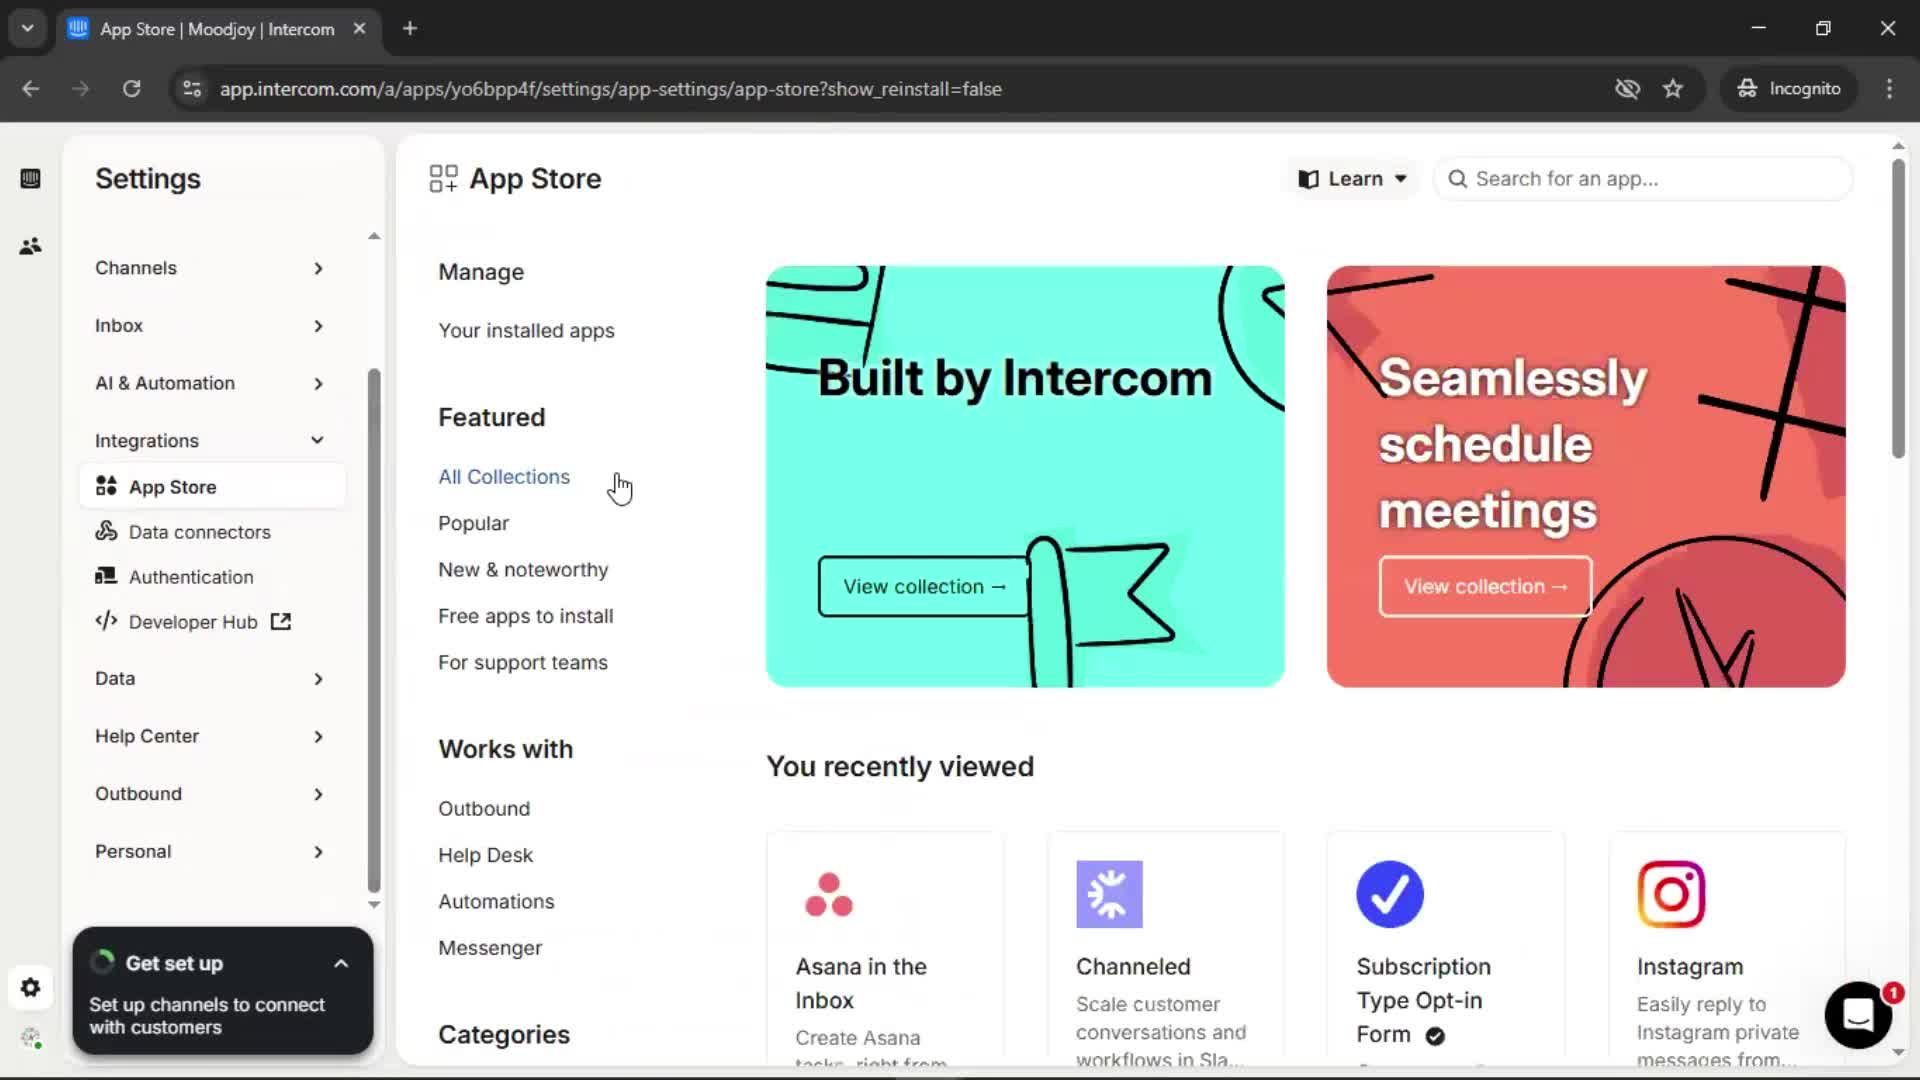Click the settings sidebar scrollbar
Screen dimensions: 1920x1080
click(374, 630)
